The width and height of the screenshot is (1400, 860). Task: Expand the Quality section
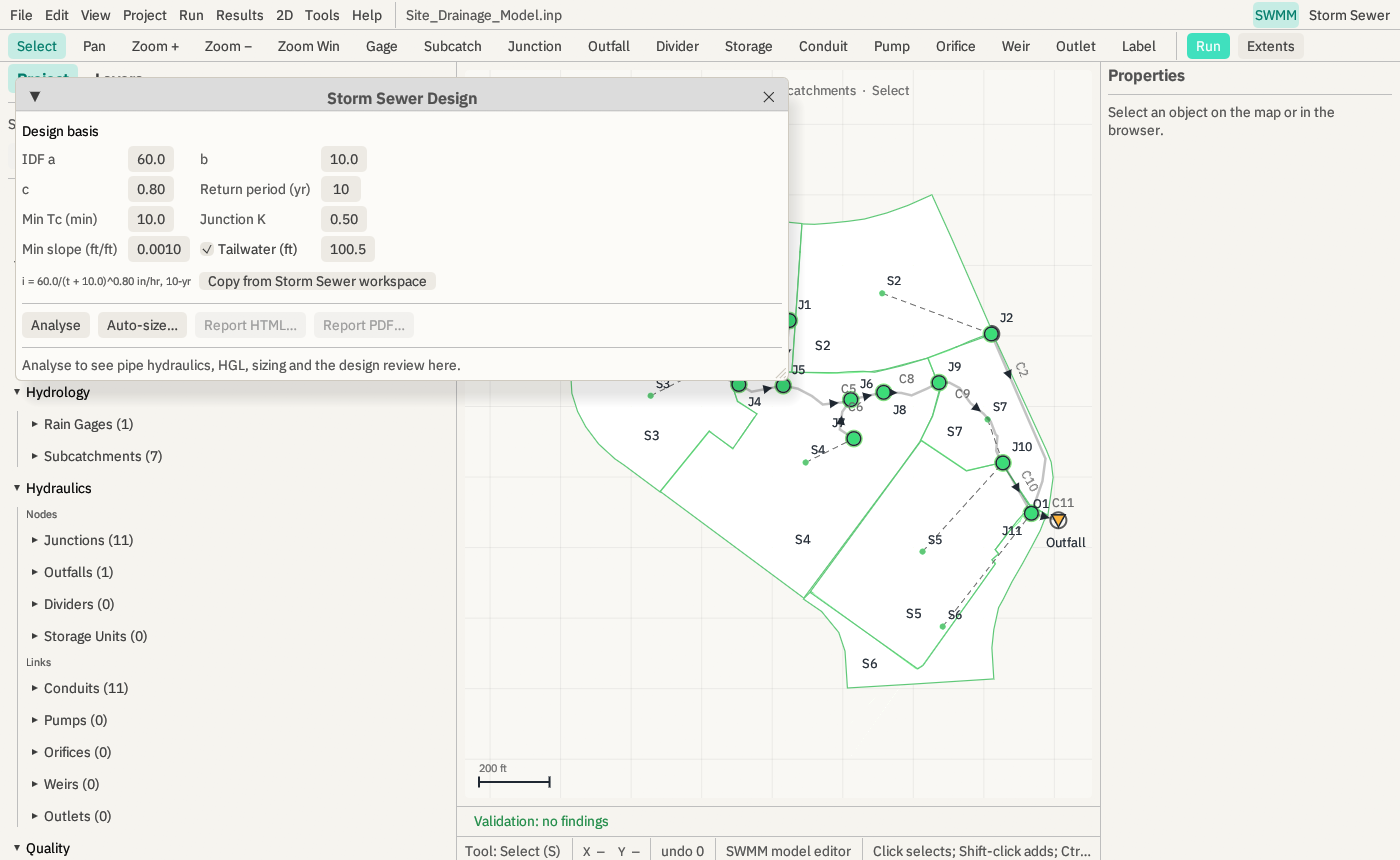[17, 848]
